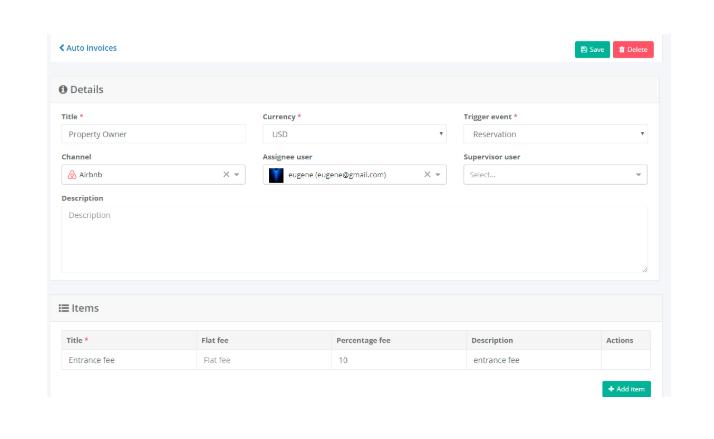Image resolution: width=714 pixels, height=439 pixels.
Task: Click the Add item button
Action: click(x=626, y=389)
